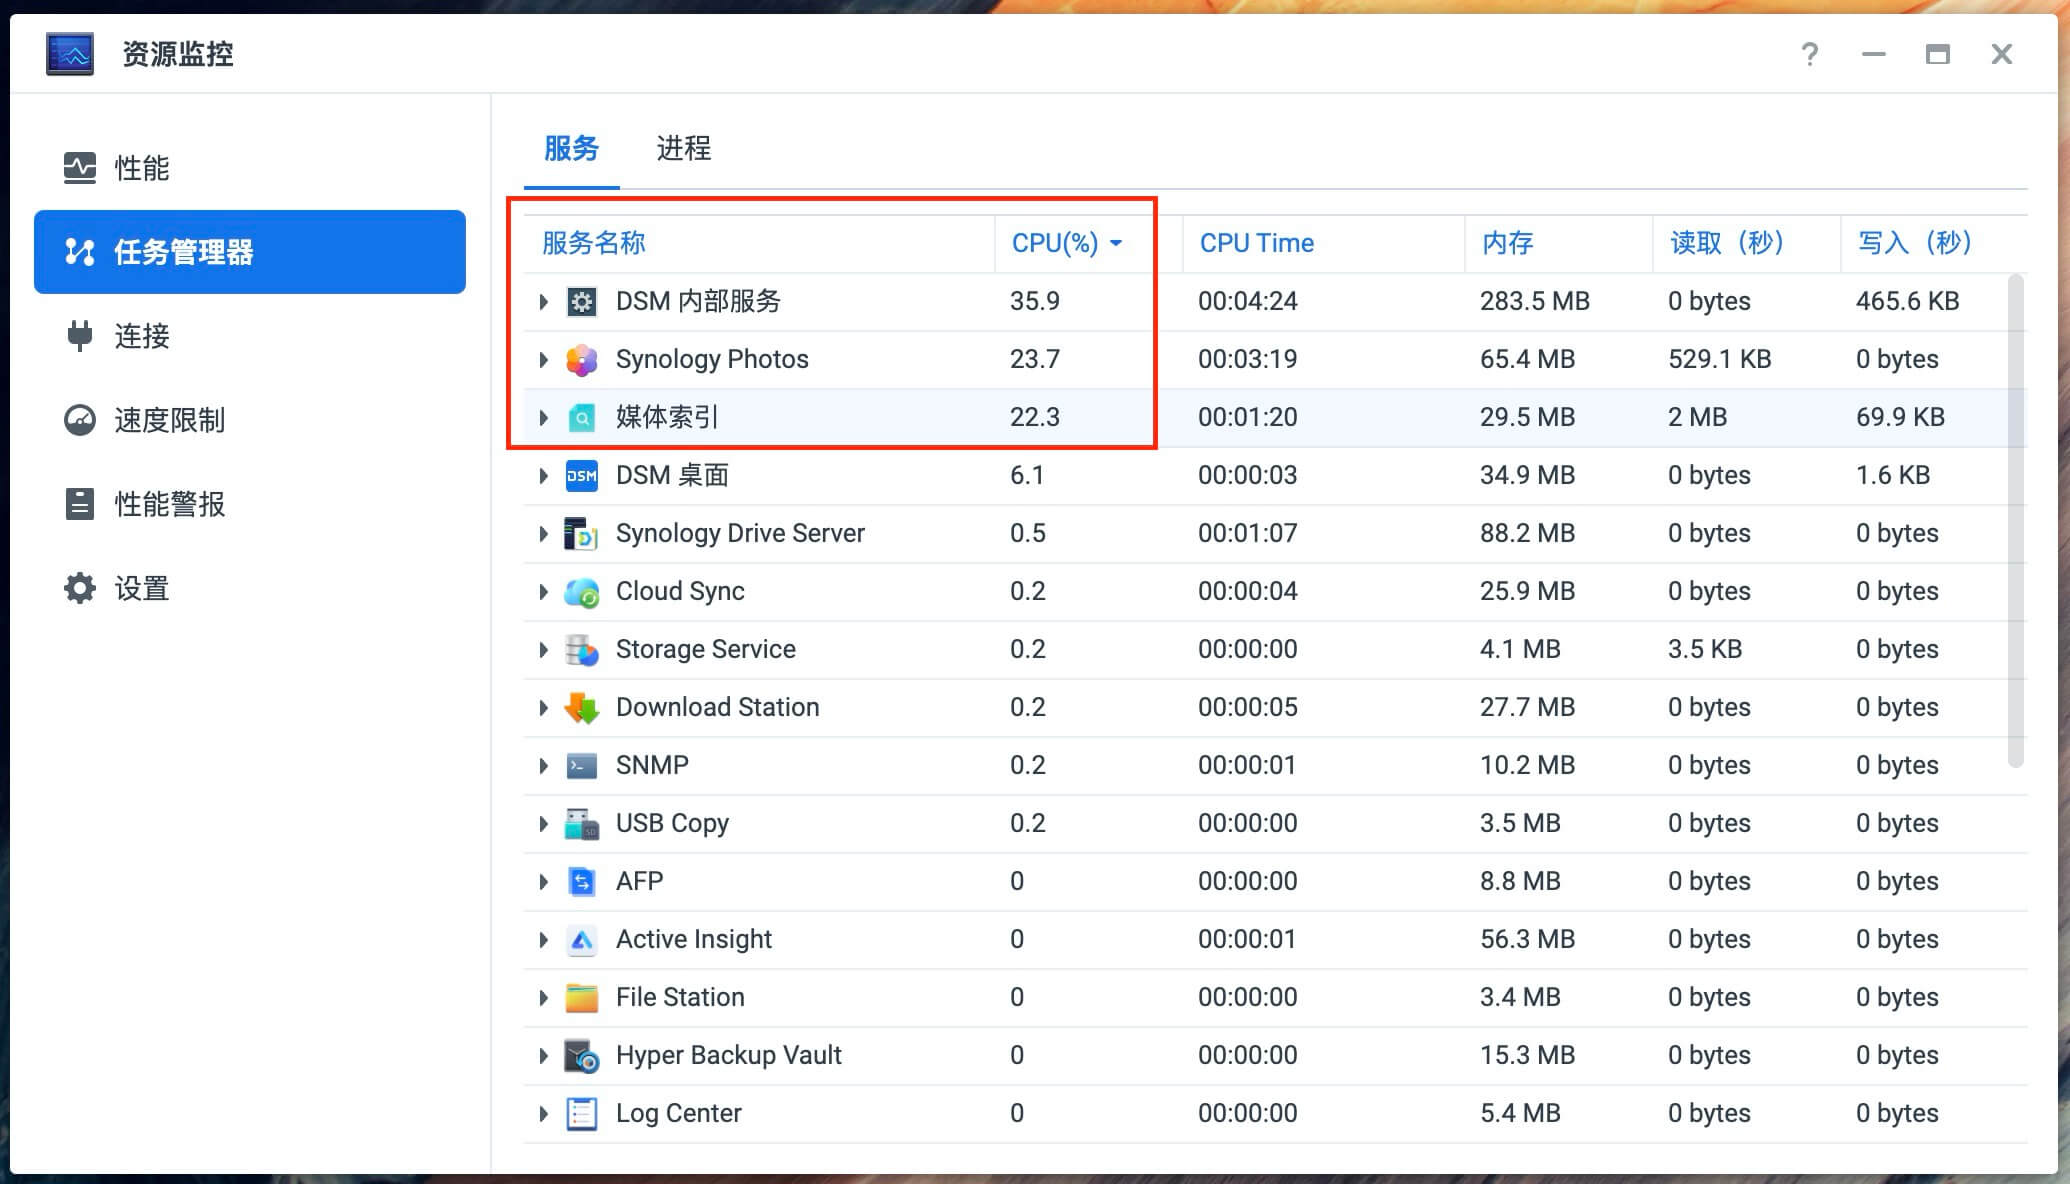The image size is (2070, 1184).
Task: Click the Cloud Sync cloud icon
Action: tap(582, 591)
